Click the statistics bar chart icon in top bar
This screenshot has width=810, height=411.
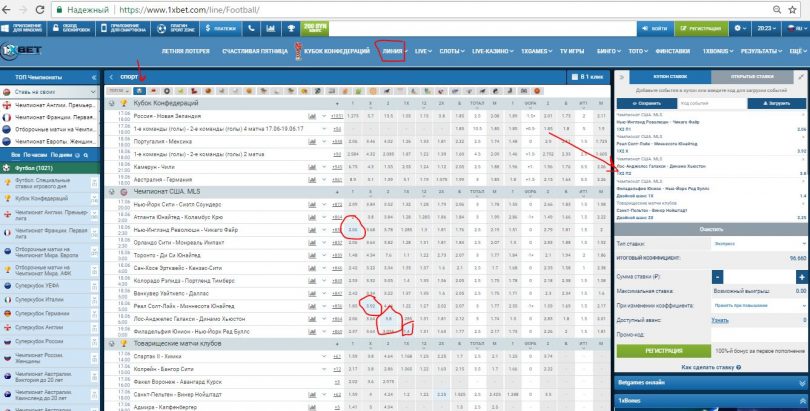click(271, 29)
